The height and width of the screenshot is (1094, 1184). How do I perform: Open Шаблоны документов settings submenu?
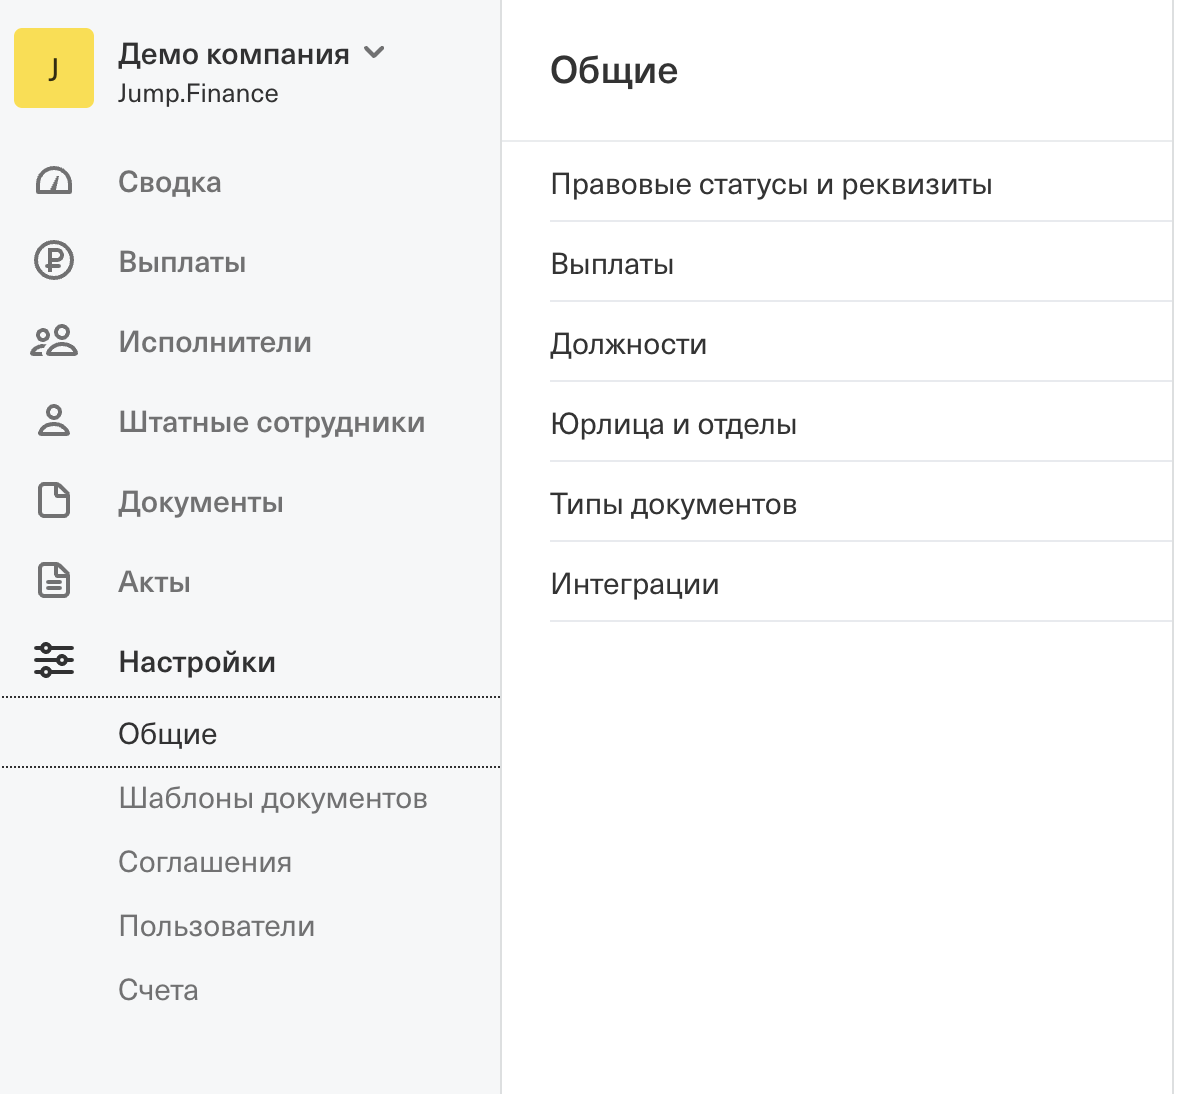click(272, 798)
